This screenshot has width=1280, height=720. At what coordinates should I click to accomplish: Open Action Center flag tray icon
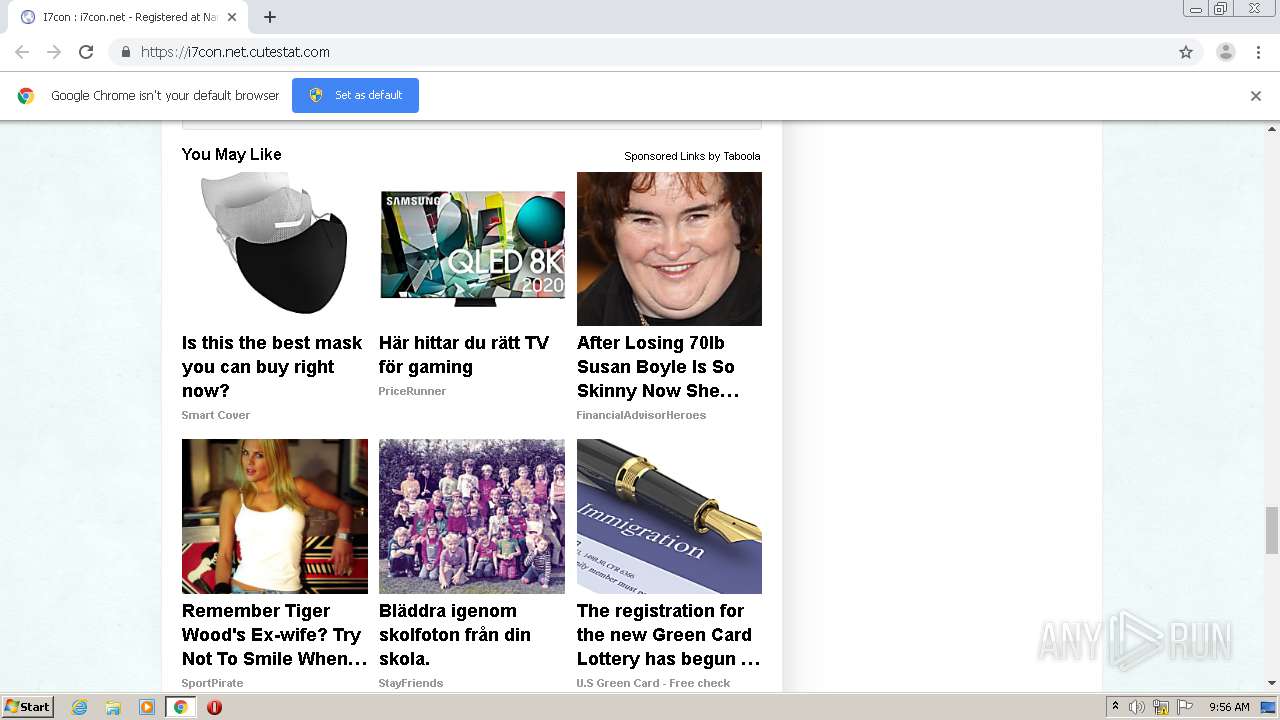pyautogui.click(x=1185, y=707)
